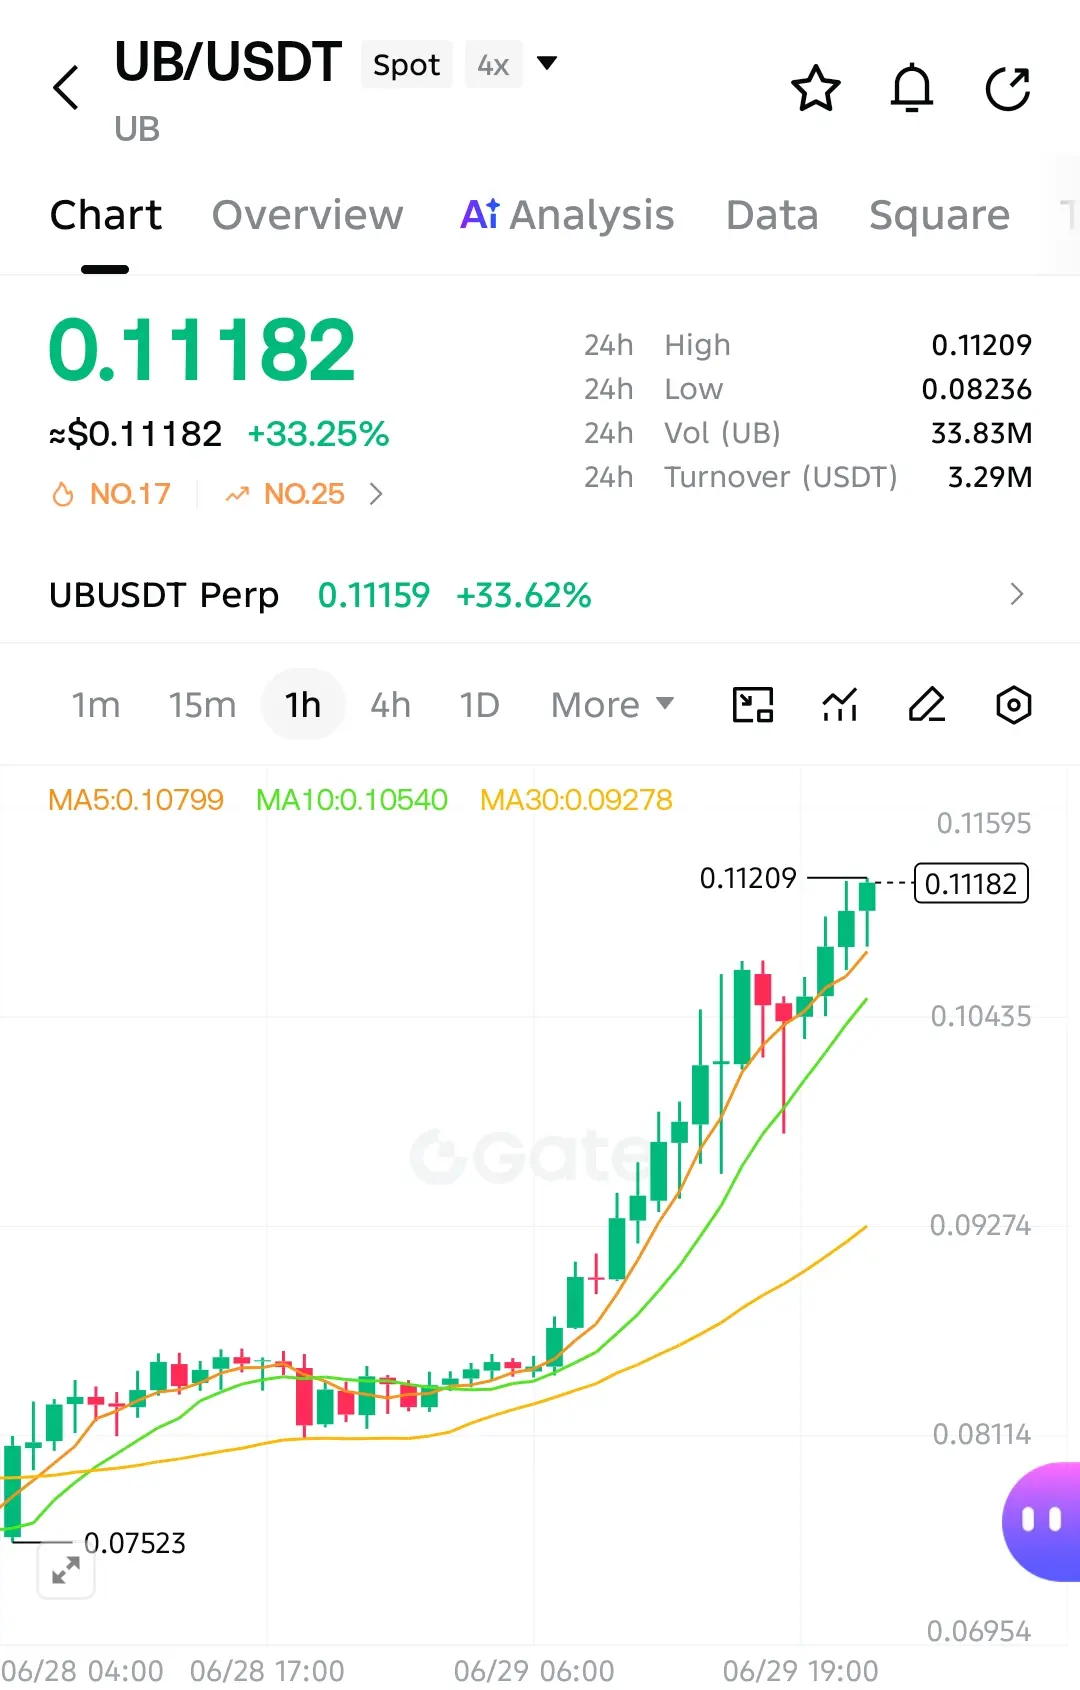Tap the 06/29 19:00 time axis label
The height and width of the screenshot is (1690, 1080).
800,1671
